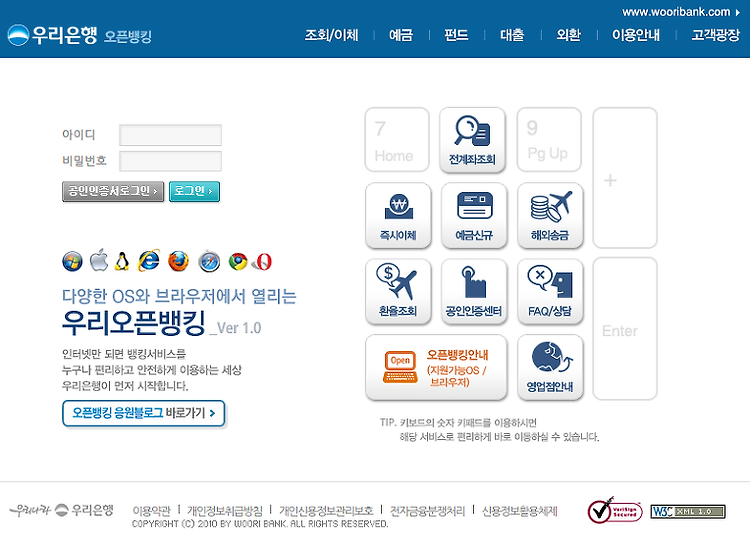The image size is (750, 541).
Task: Open the 펀드 menu
Action: [x=456, y=35]
